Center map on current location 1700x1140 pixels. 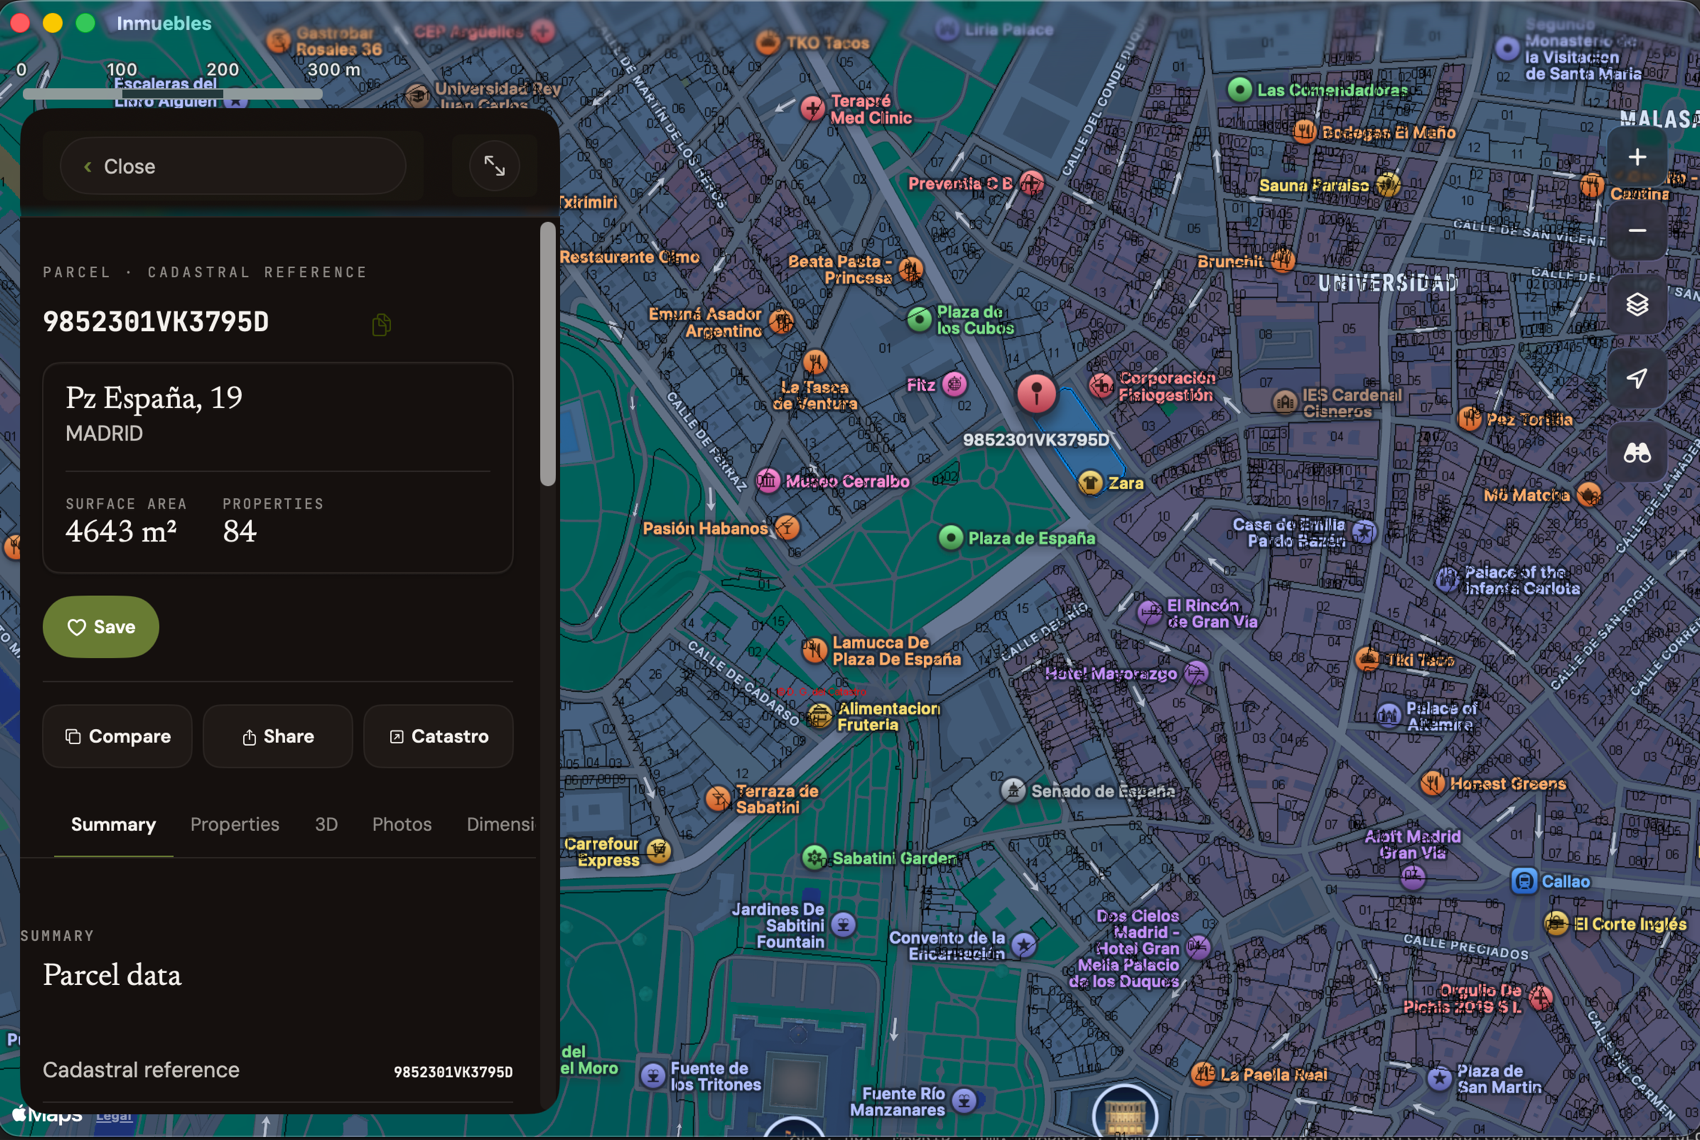coord(1637,378)
